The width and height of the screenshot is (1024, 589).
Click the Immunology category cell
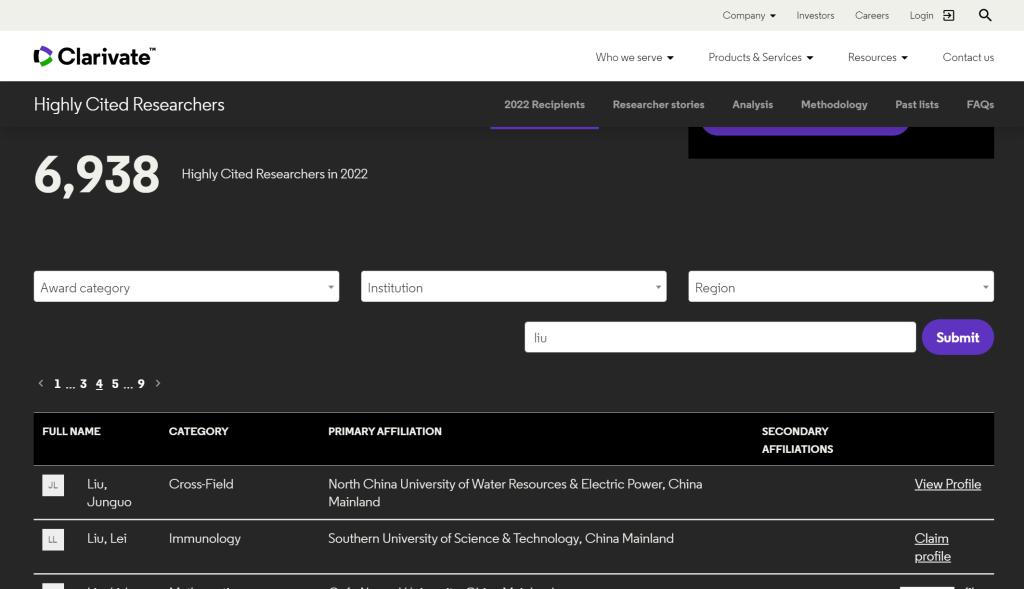click(204, 539)
